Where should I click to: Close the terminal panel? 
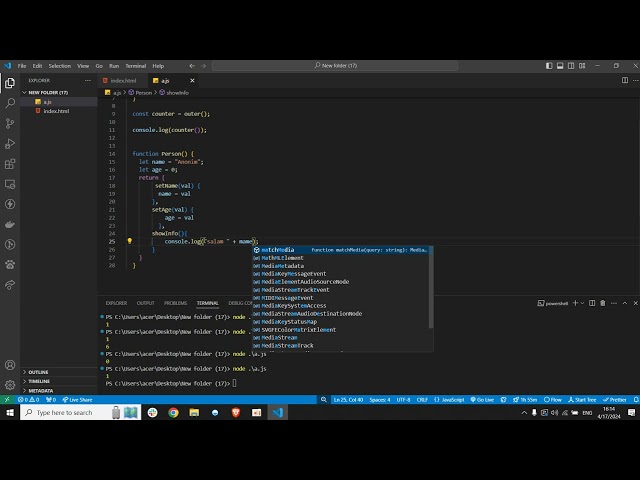pyautogui.click(x=636, y=303)
